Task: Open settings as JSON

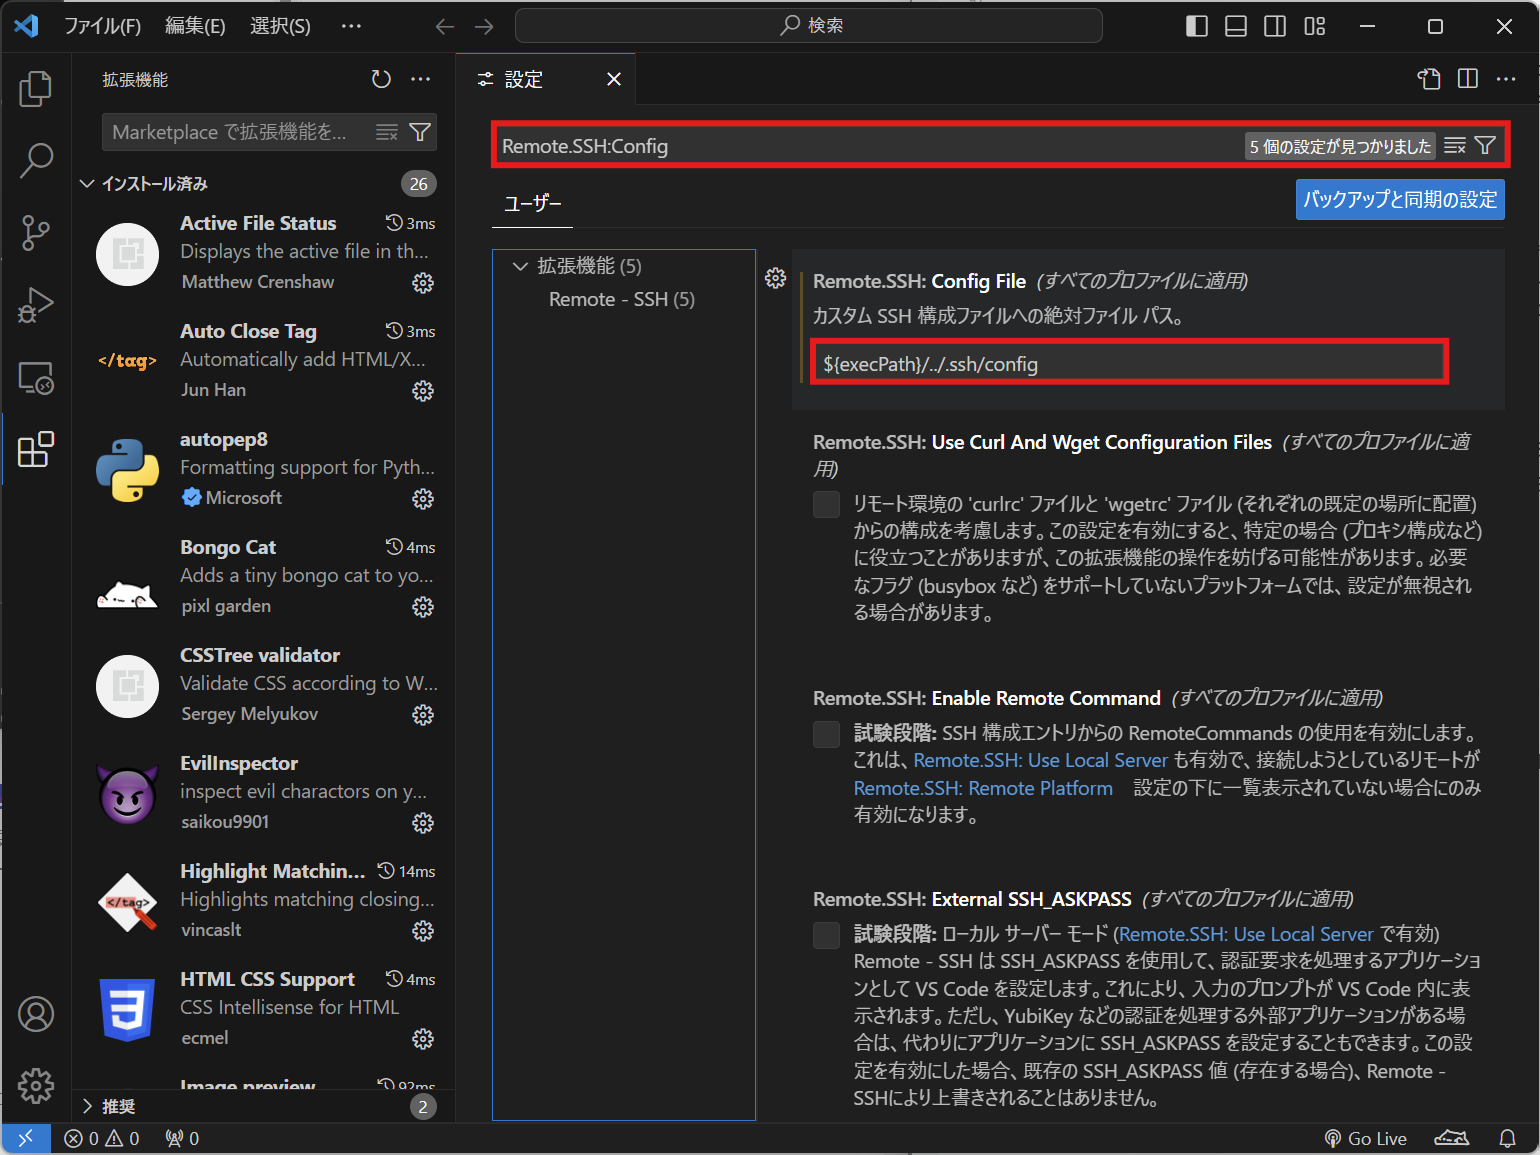Action: [x=1429, y=79]
